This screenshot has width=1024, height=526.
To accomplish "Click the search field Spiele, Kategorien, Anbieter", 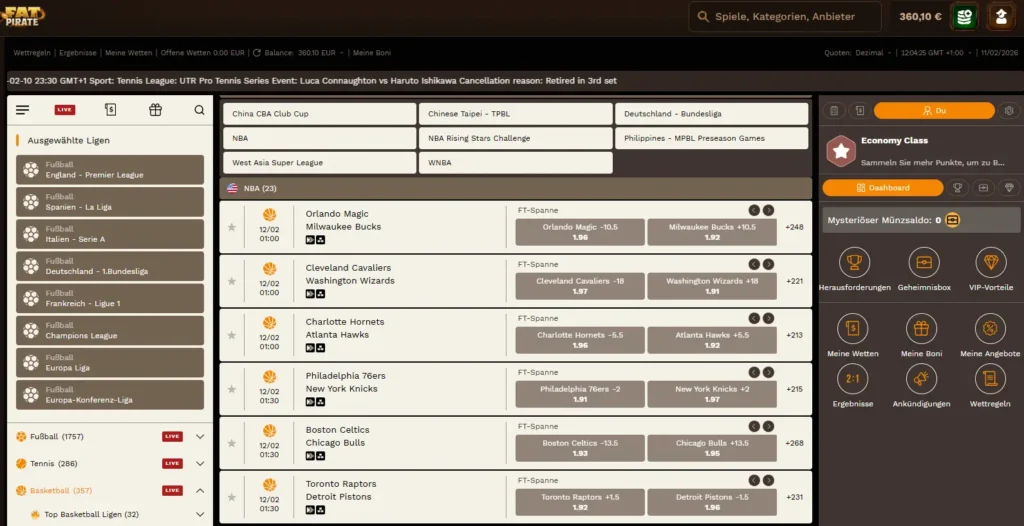I will pos(784,16).
